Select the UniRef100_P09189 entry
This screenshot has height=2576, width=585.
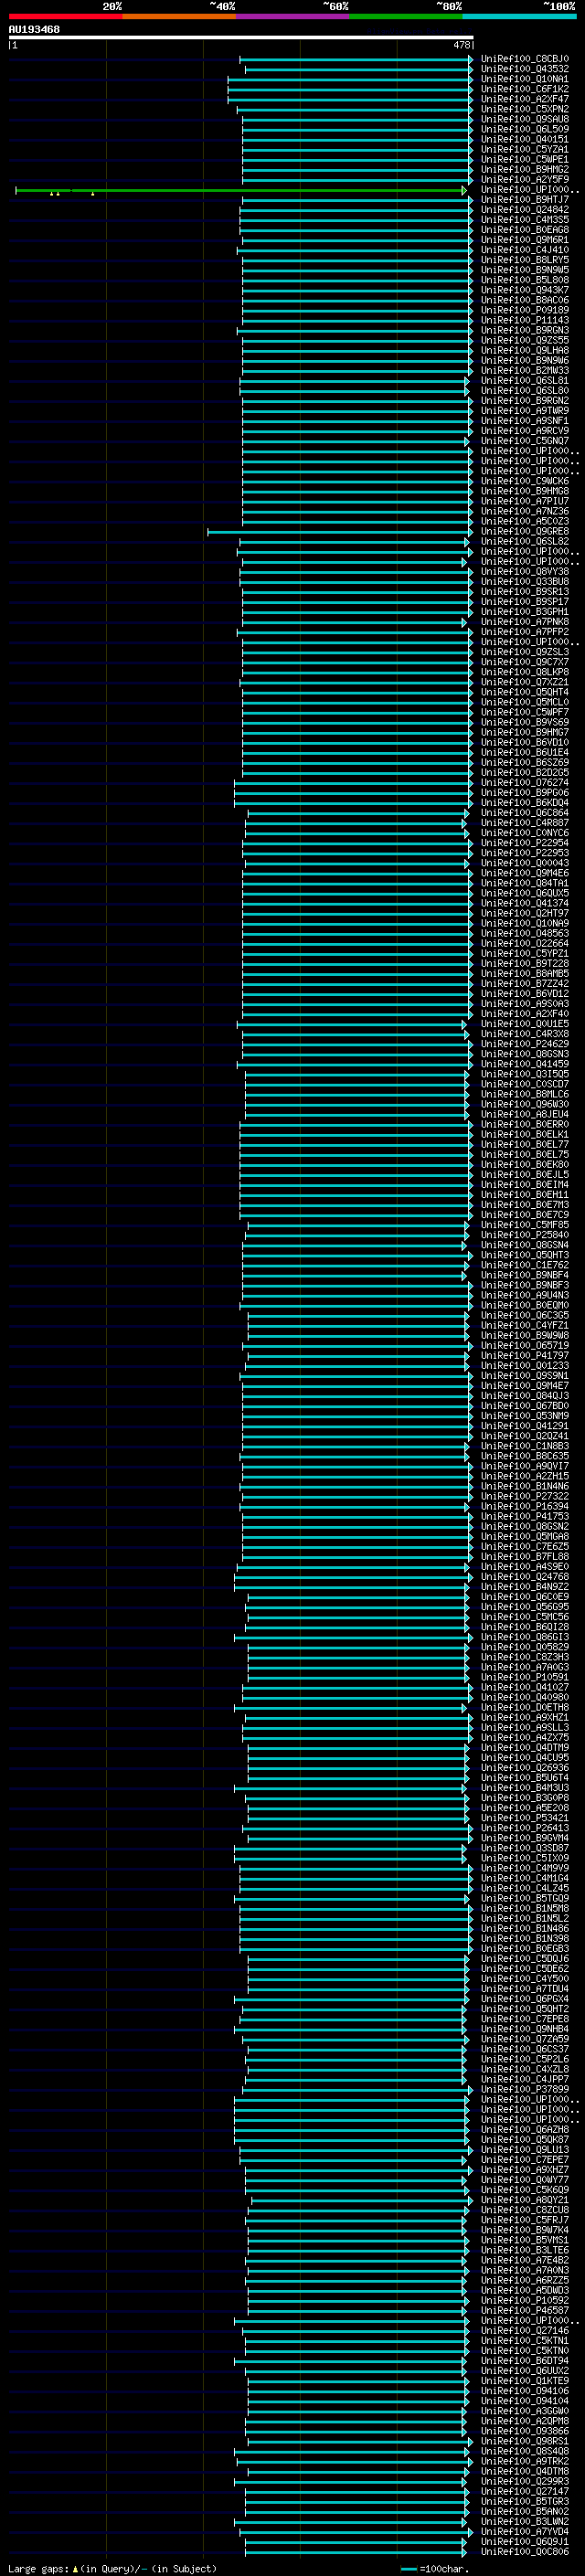pyautogui.click(x=524, y=310)
